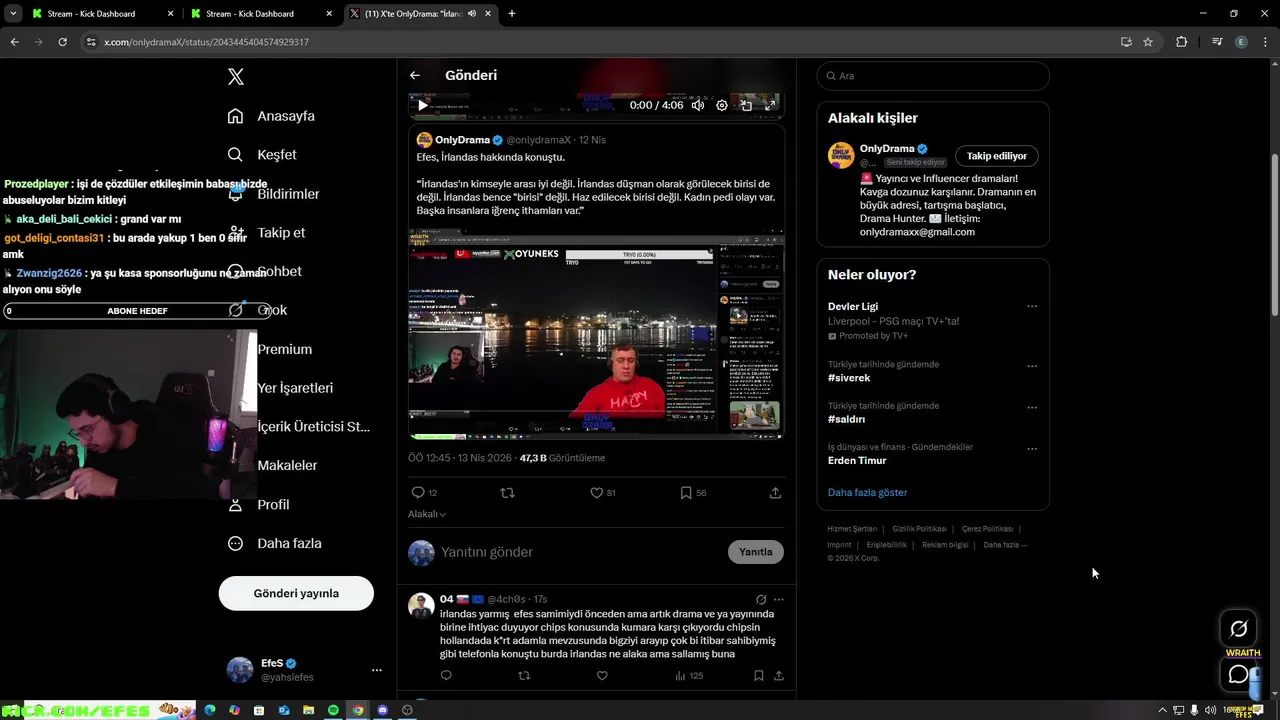Open Profil in the sidebar
1280x720 pixels.
click(258, 504)
